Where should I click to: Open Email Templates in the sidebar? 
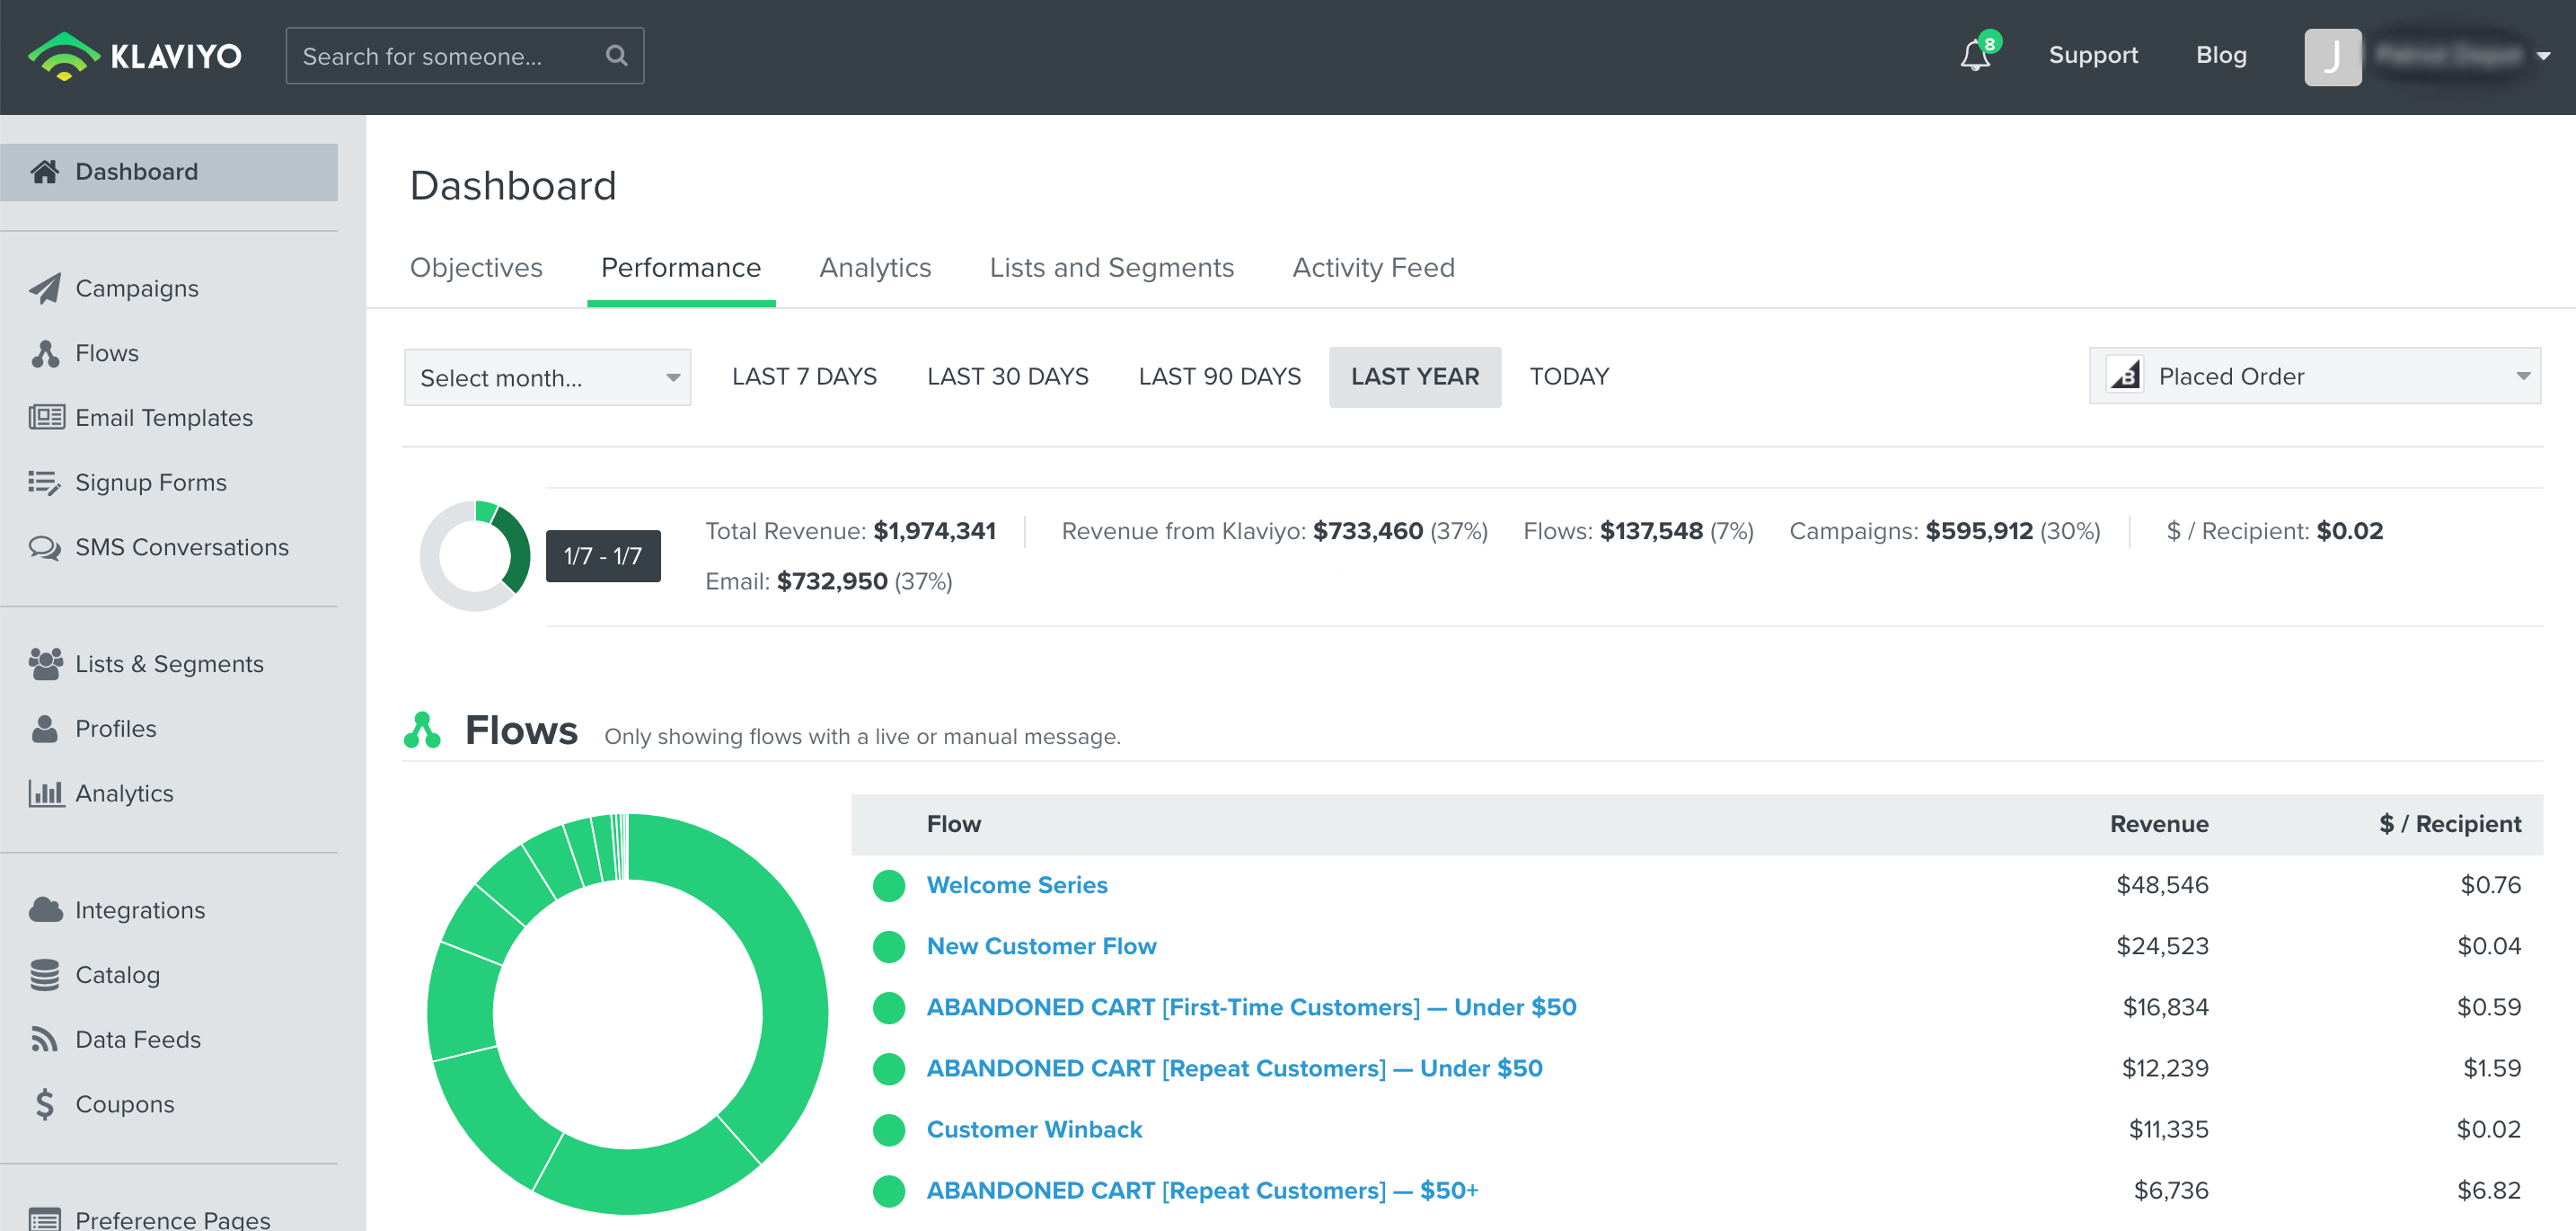(164, 417)
